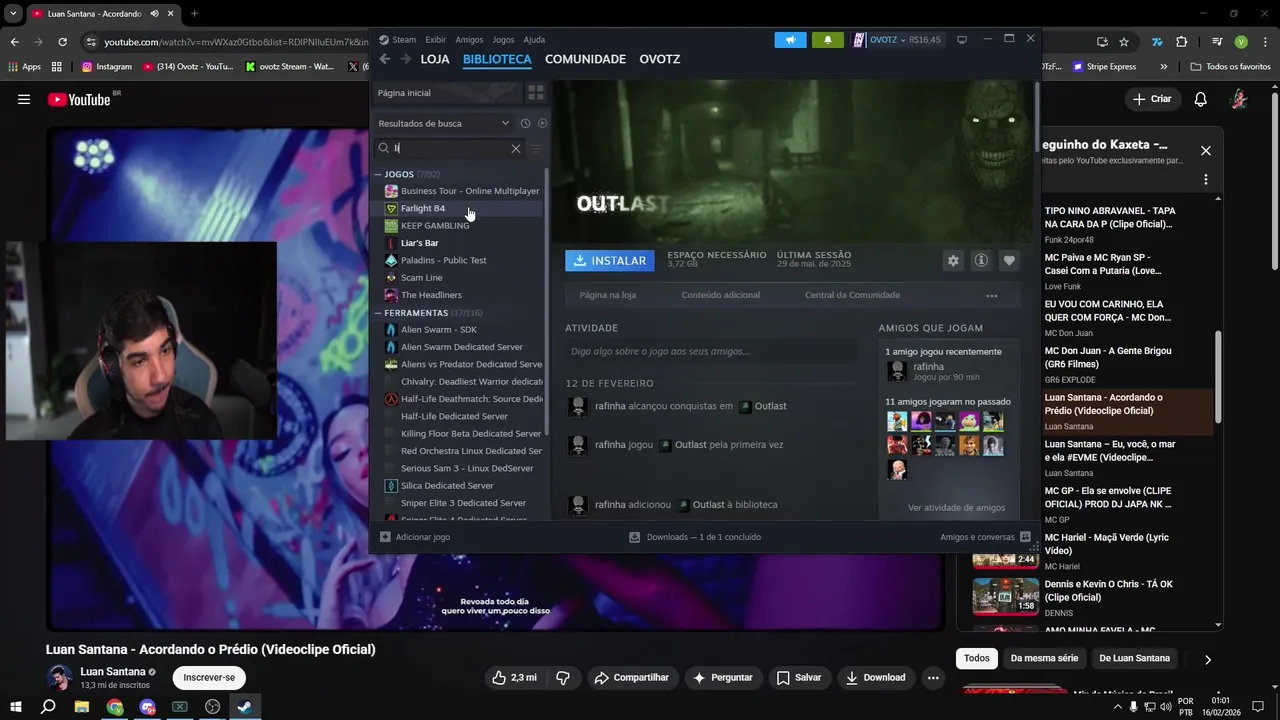The image size is (1280, 720).
Task: Open Windows Start menu
Action: click(15, 707)
